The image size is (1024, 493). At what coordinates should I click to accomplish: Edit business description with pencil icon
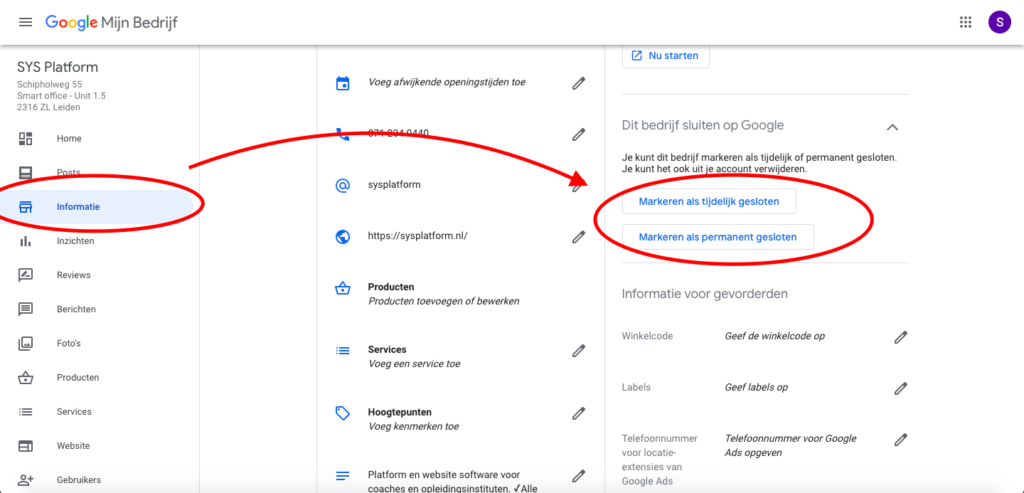pos(578,475)
